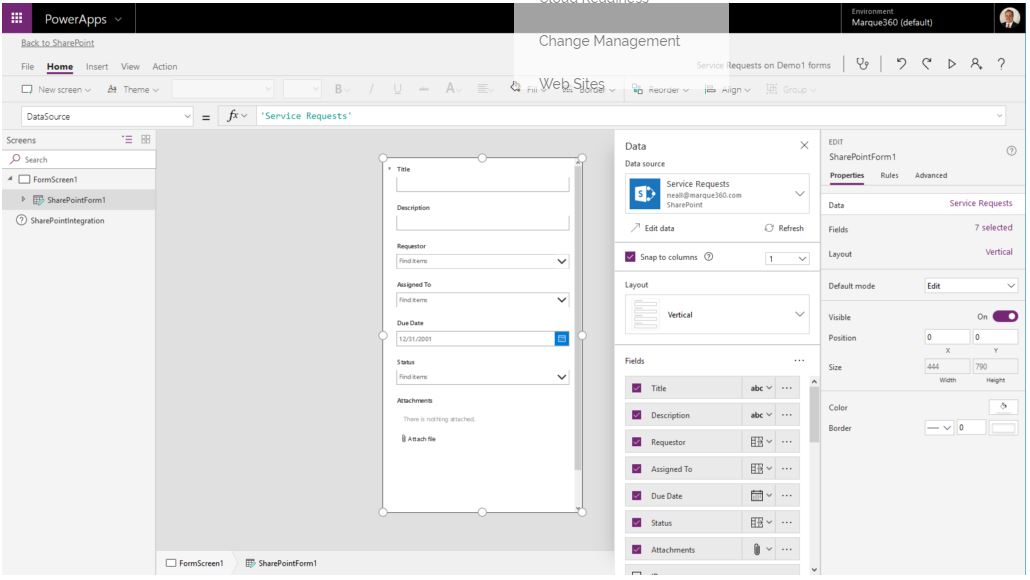1030x580 pixels.
Task: Click the calendar icon on Due Date input
Action: (562, 339)
